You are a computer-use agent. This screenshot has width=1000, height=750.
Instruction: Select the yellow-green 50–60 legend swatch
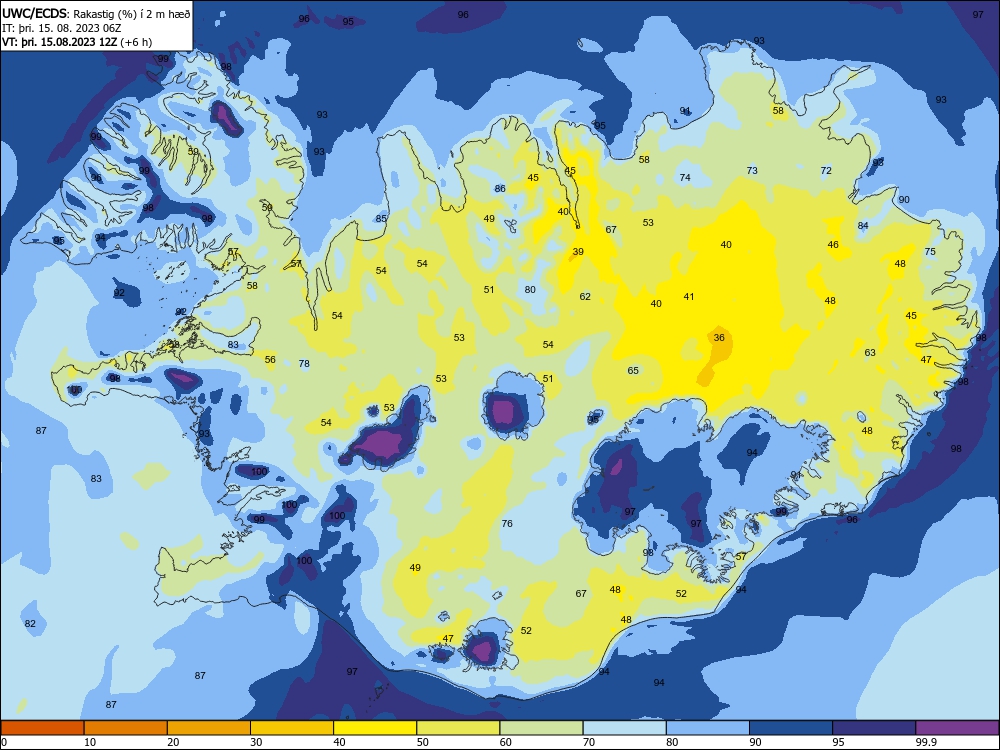tap(458, 728)
